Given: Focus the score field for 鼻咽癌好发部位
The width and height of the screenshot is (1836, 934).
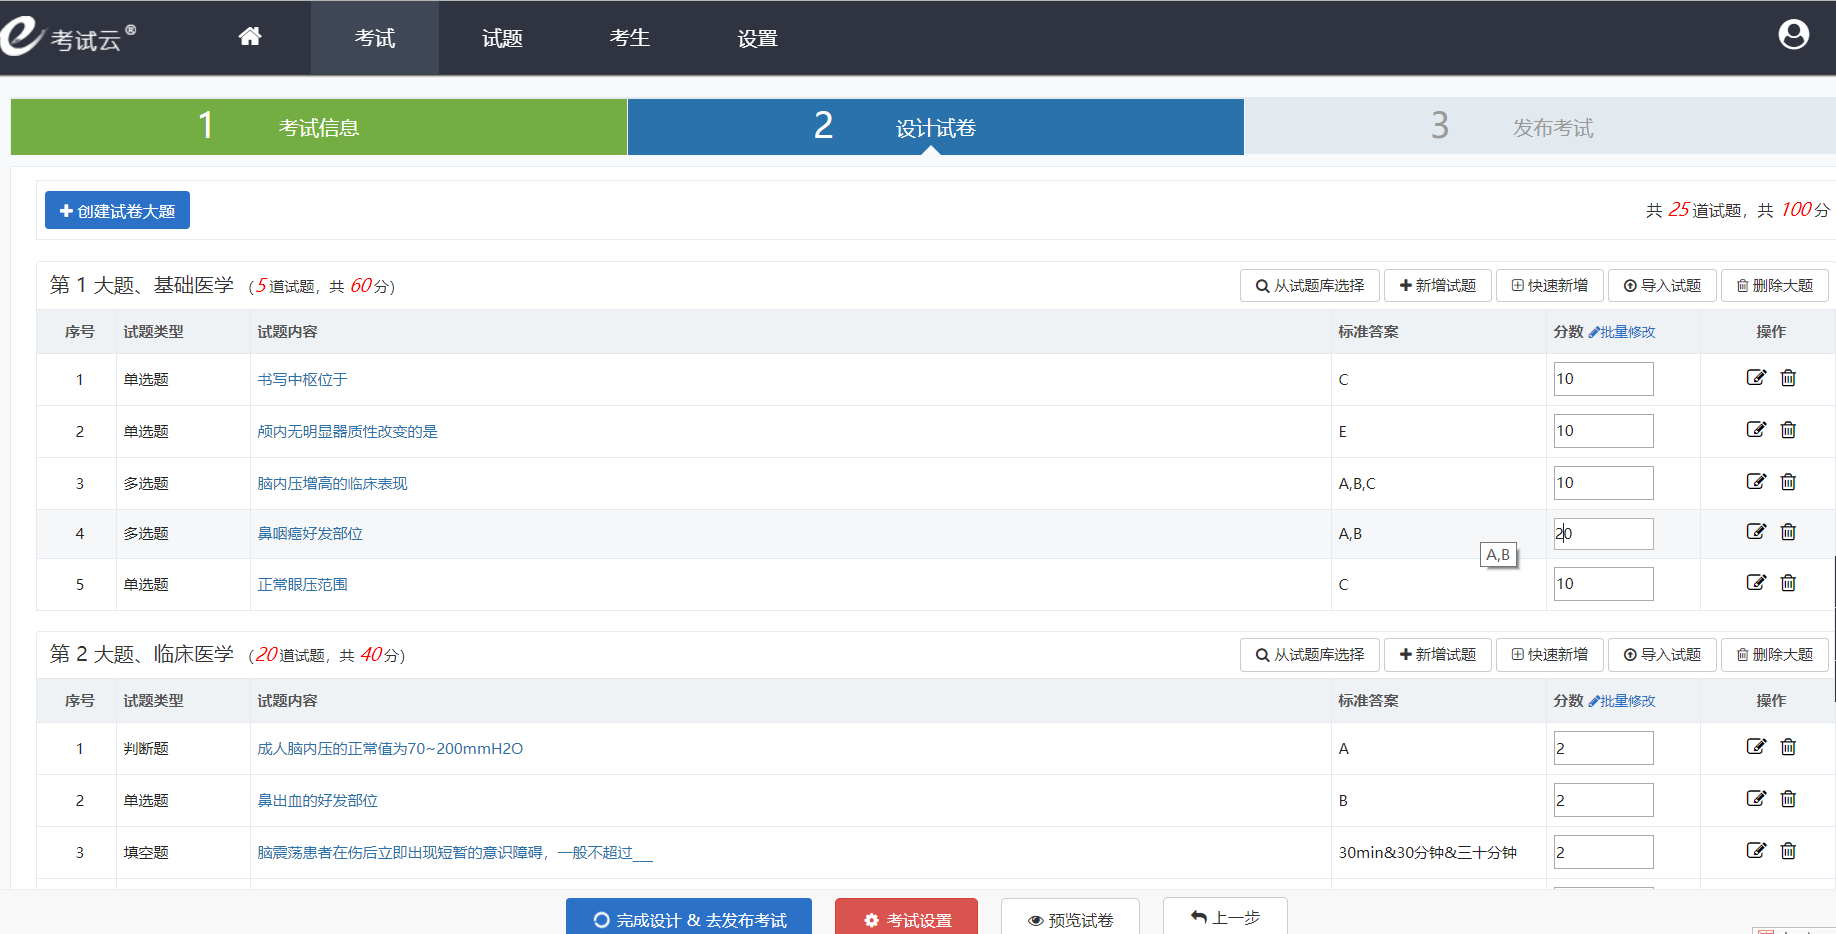Looking at the screenshot, I should [1603, 534].
